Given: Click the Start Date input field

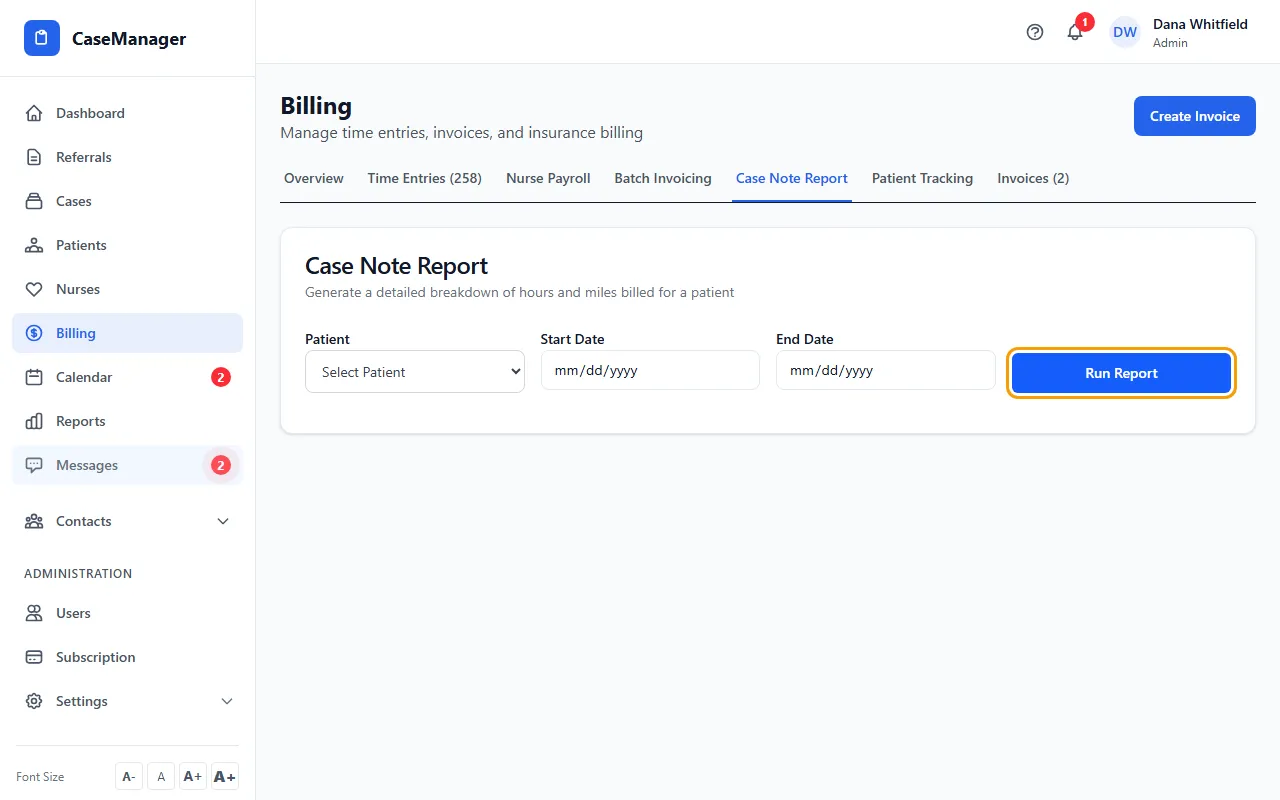Looking at the screenshot, I should coord(650,370).
